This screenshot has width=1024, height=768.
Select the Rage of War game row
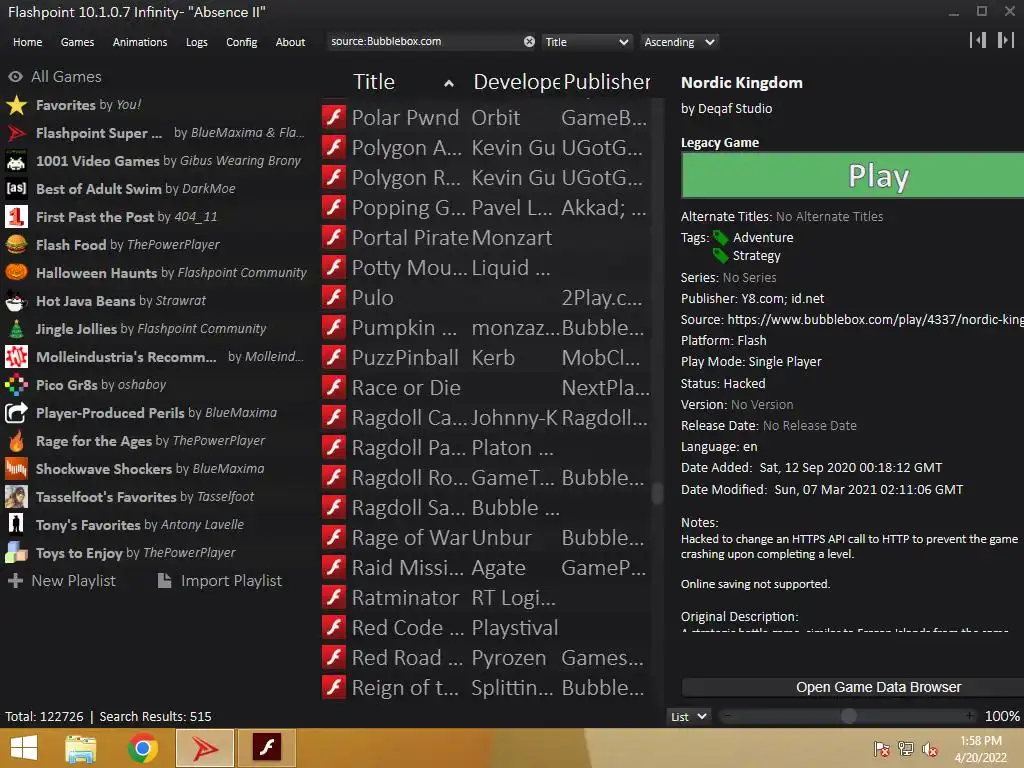click(486, 537)
